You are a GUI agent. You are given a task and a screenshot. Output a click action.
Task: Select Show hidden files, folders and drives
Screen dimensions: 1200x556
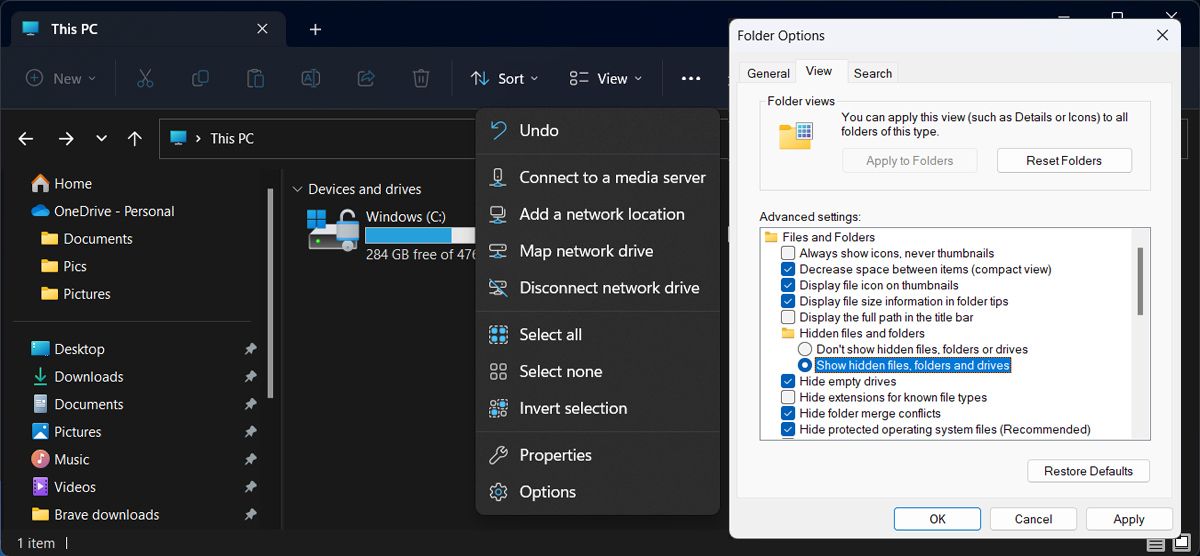point(805,365)
